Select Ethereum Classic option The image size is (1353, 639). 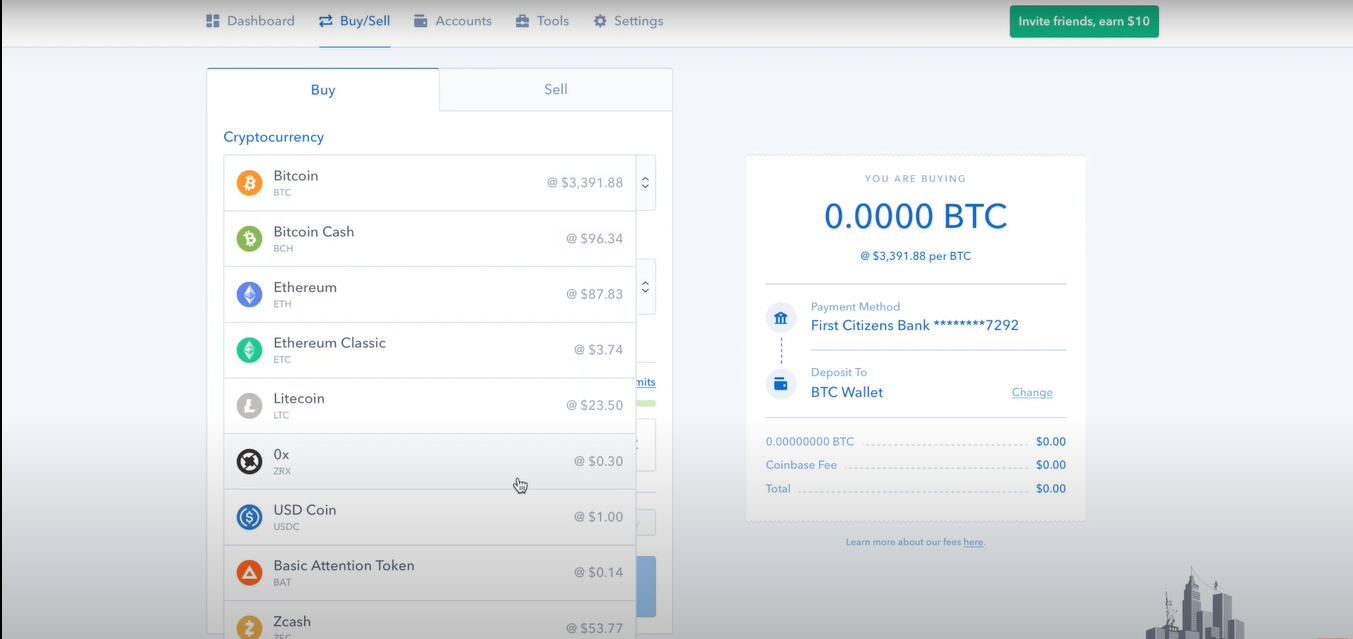(x=430, y=350)
